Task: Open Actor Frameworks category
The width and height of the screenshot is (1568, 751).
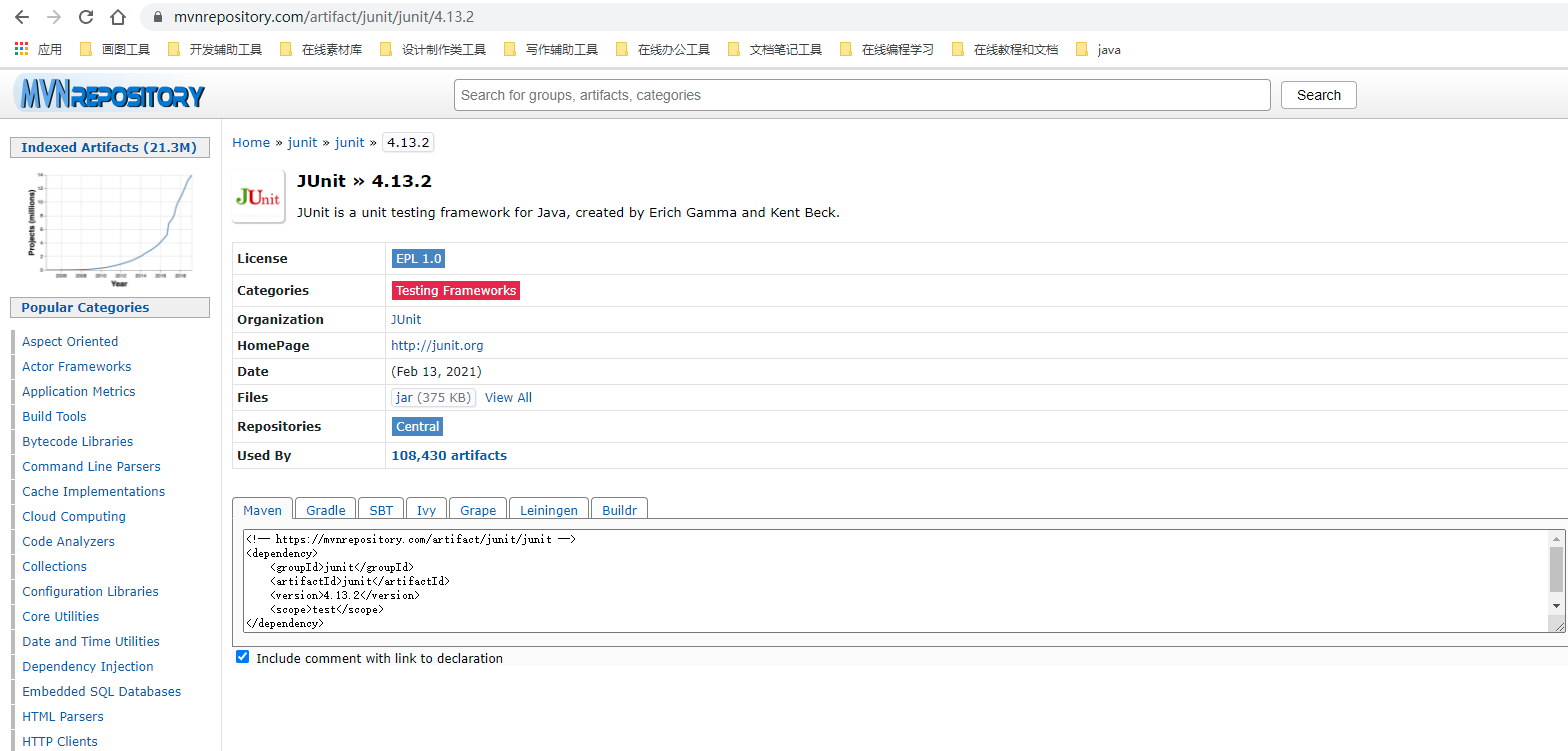Action: coord(77,366)
